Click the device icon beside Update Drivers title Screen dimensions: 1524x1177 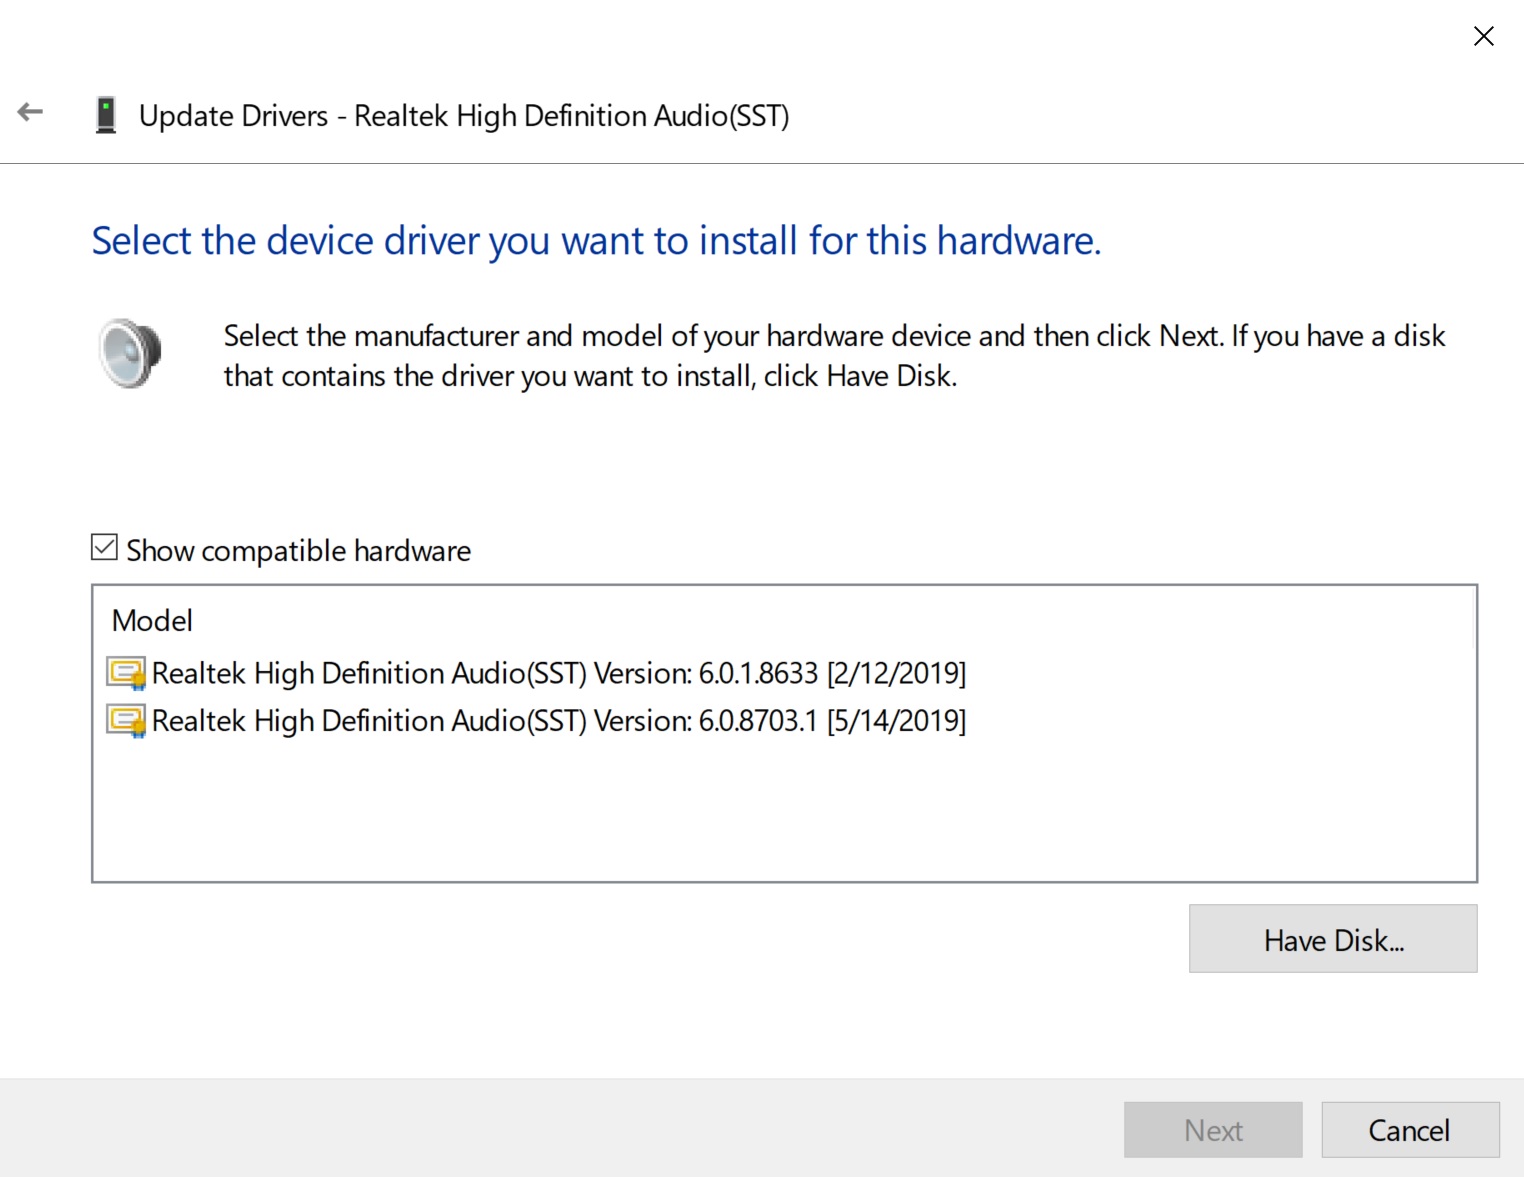(x=105, y=116)
